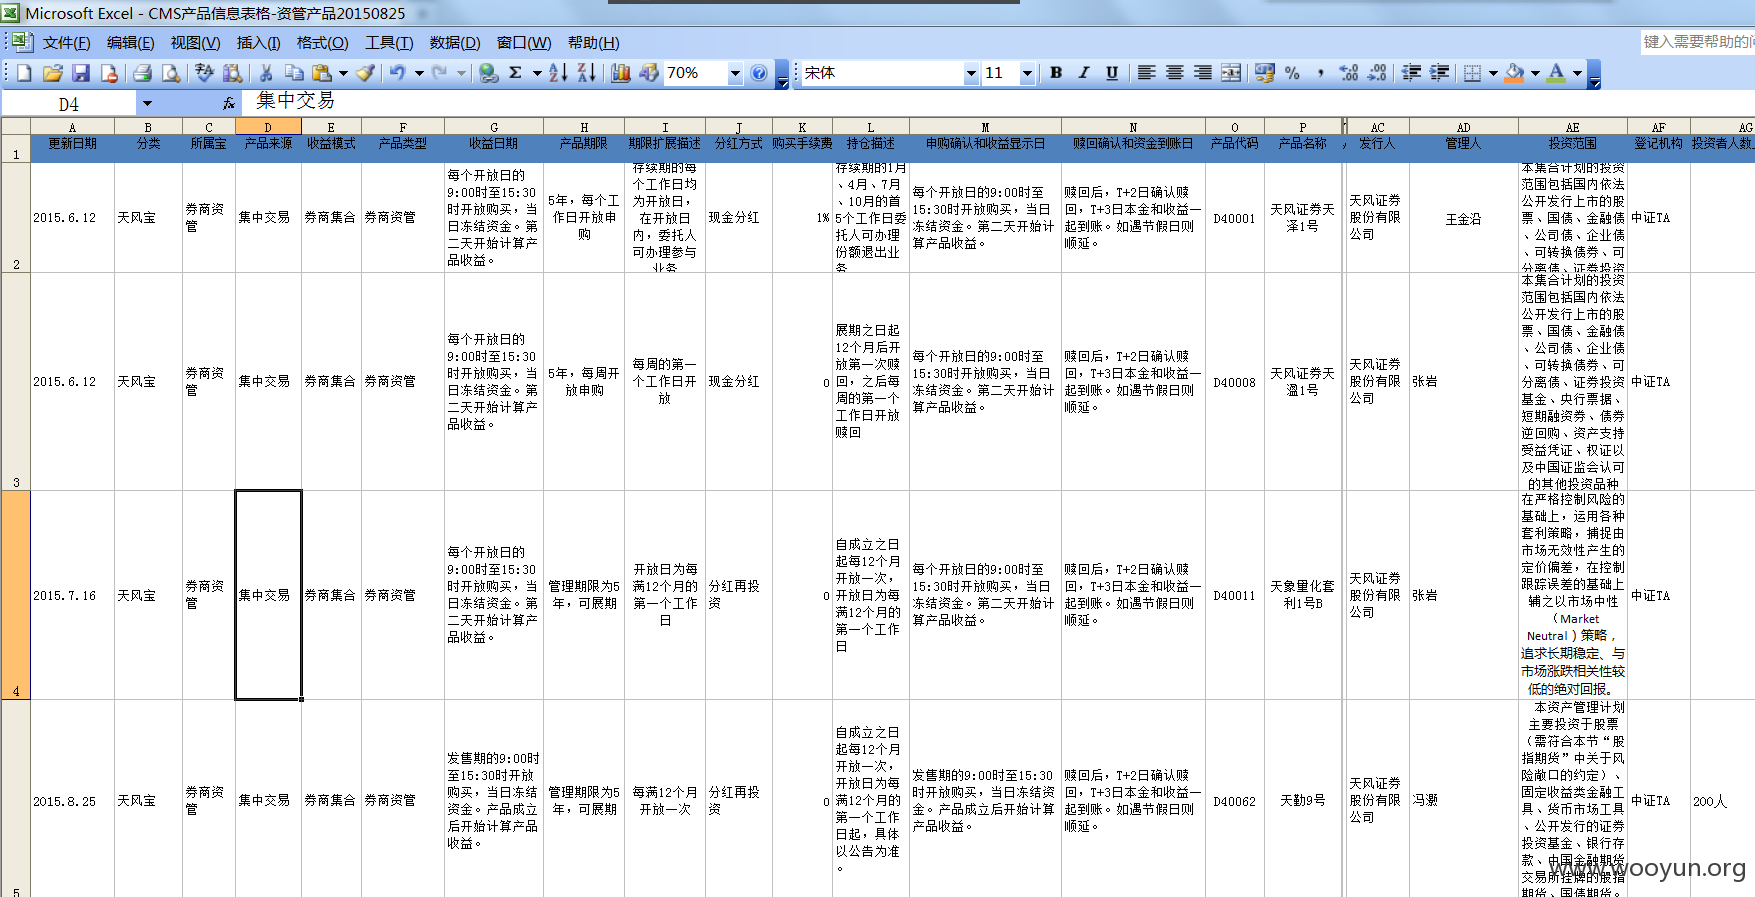Open the 格式(O) menu
Viewport: 1755px width, 897px height.
[322, 42]
